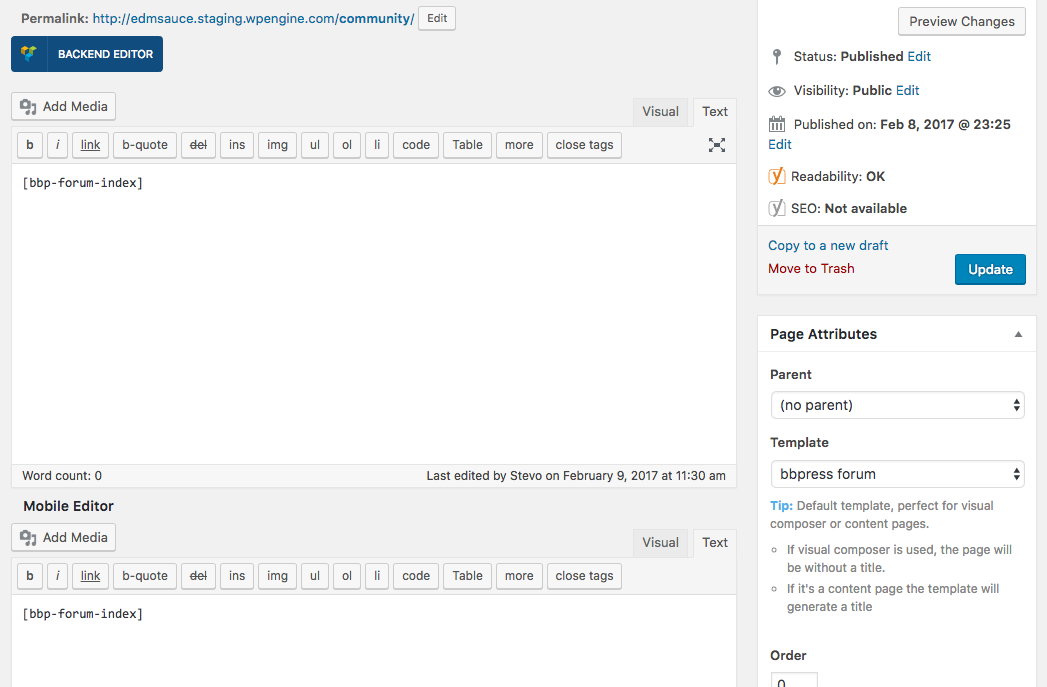Insert more tag in Mobile Editor toolbar

519,576
